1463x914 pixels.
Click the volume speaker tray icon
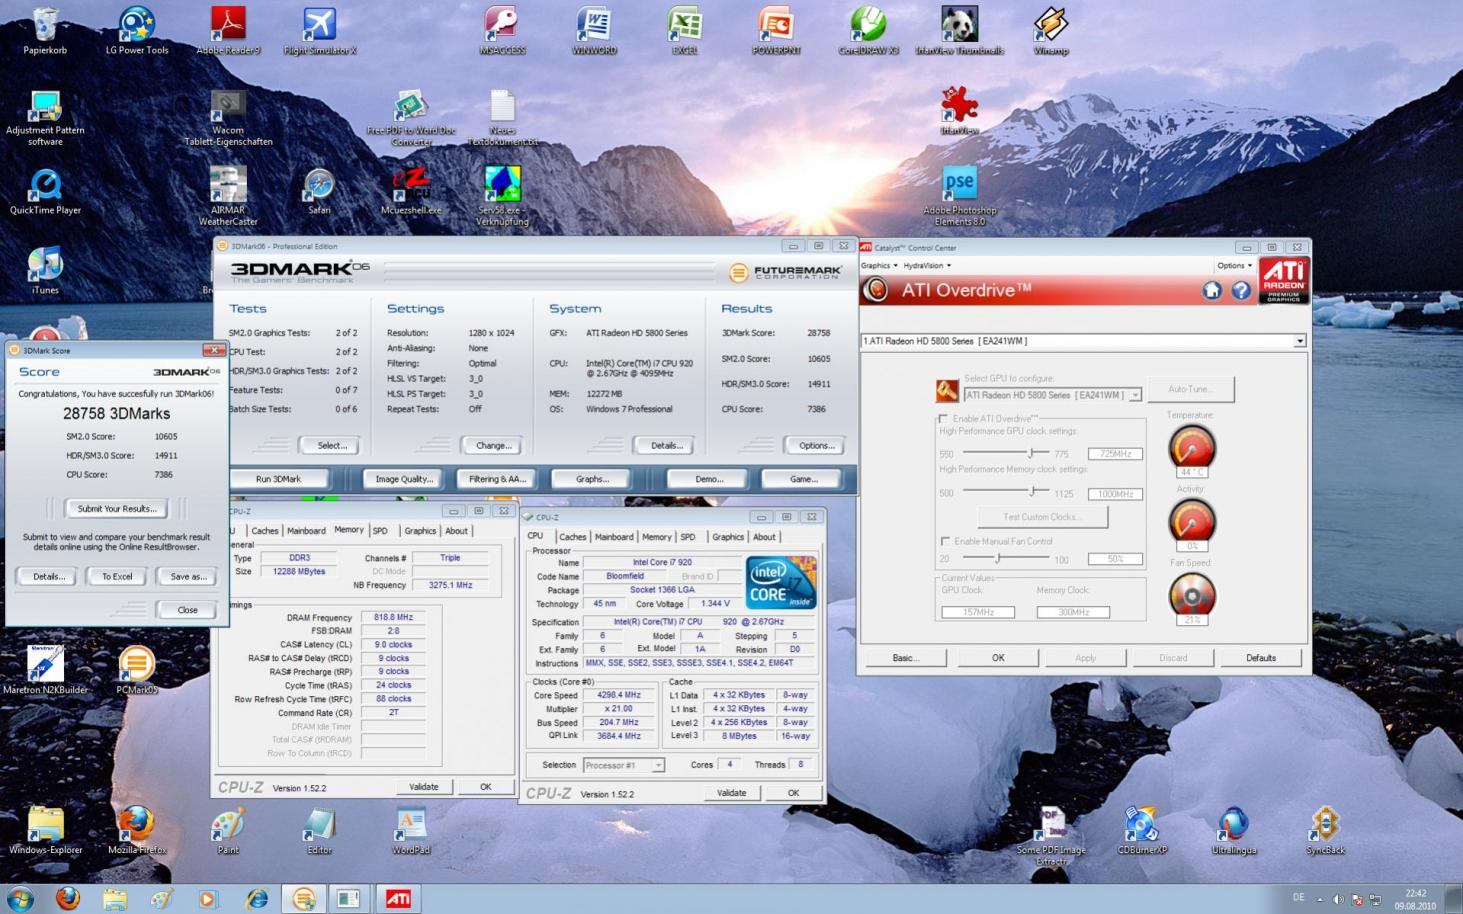tap(1338, 899)
